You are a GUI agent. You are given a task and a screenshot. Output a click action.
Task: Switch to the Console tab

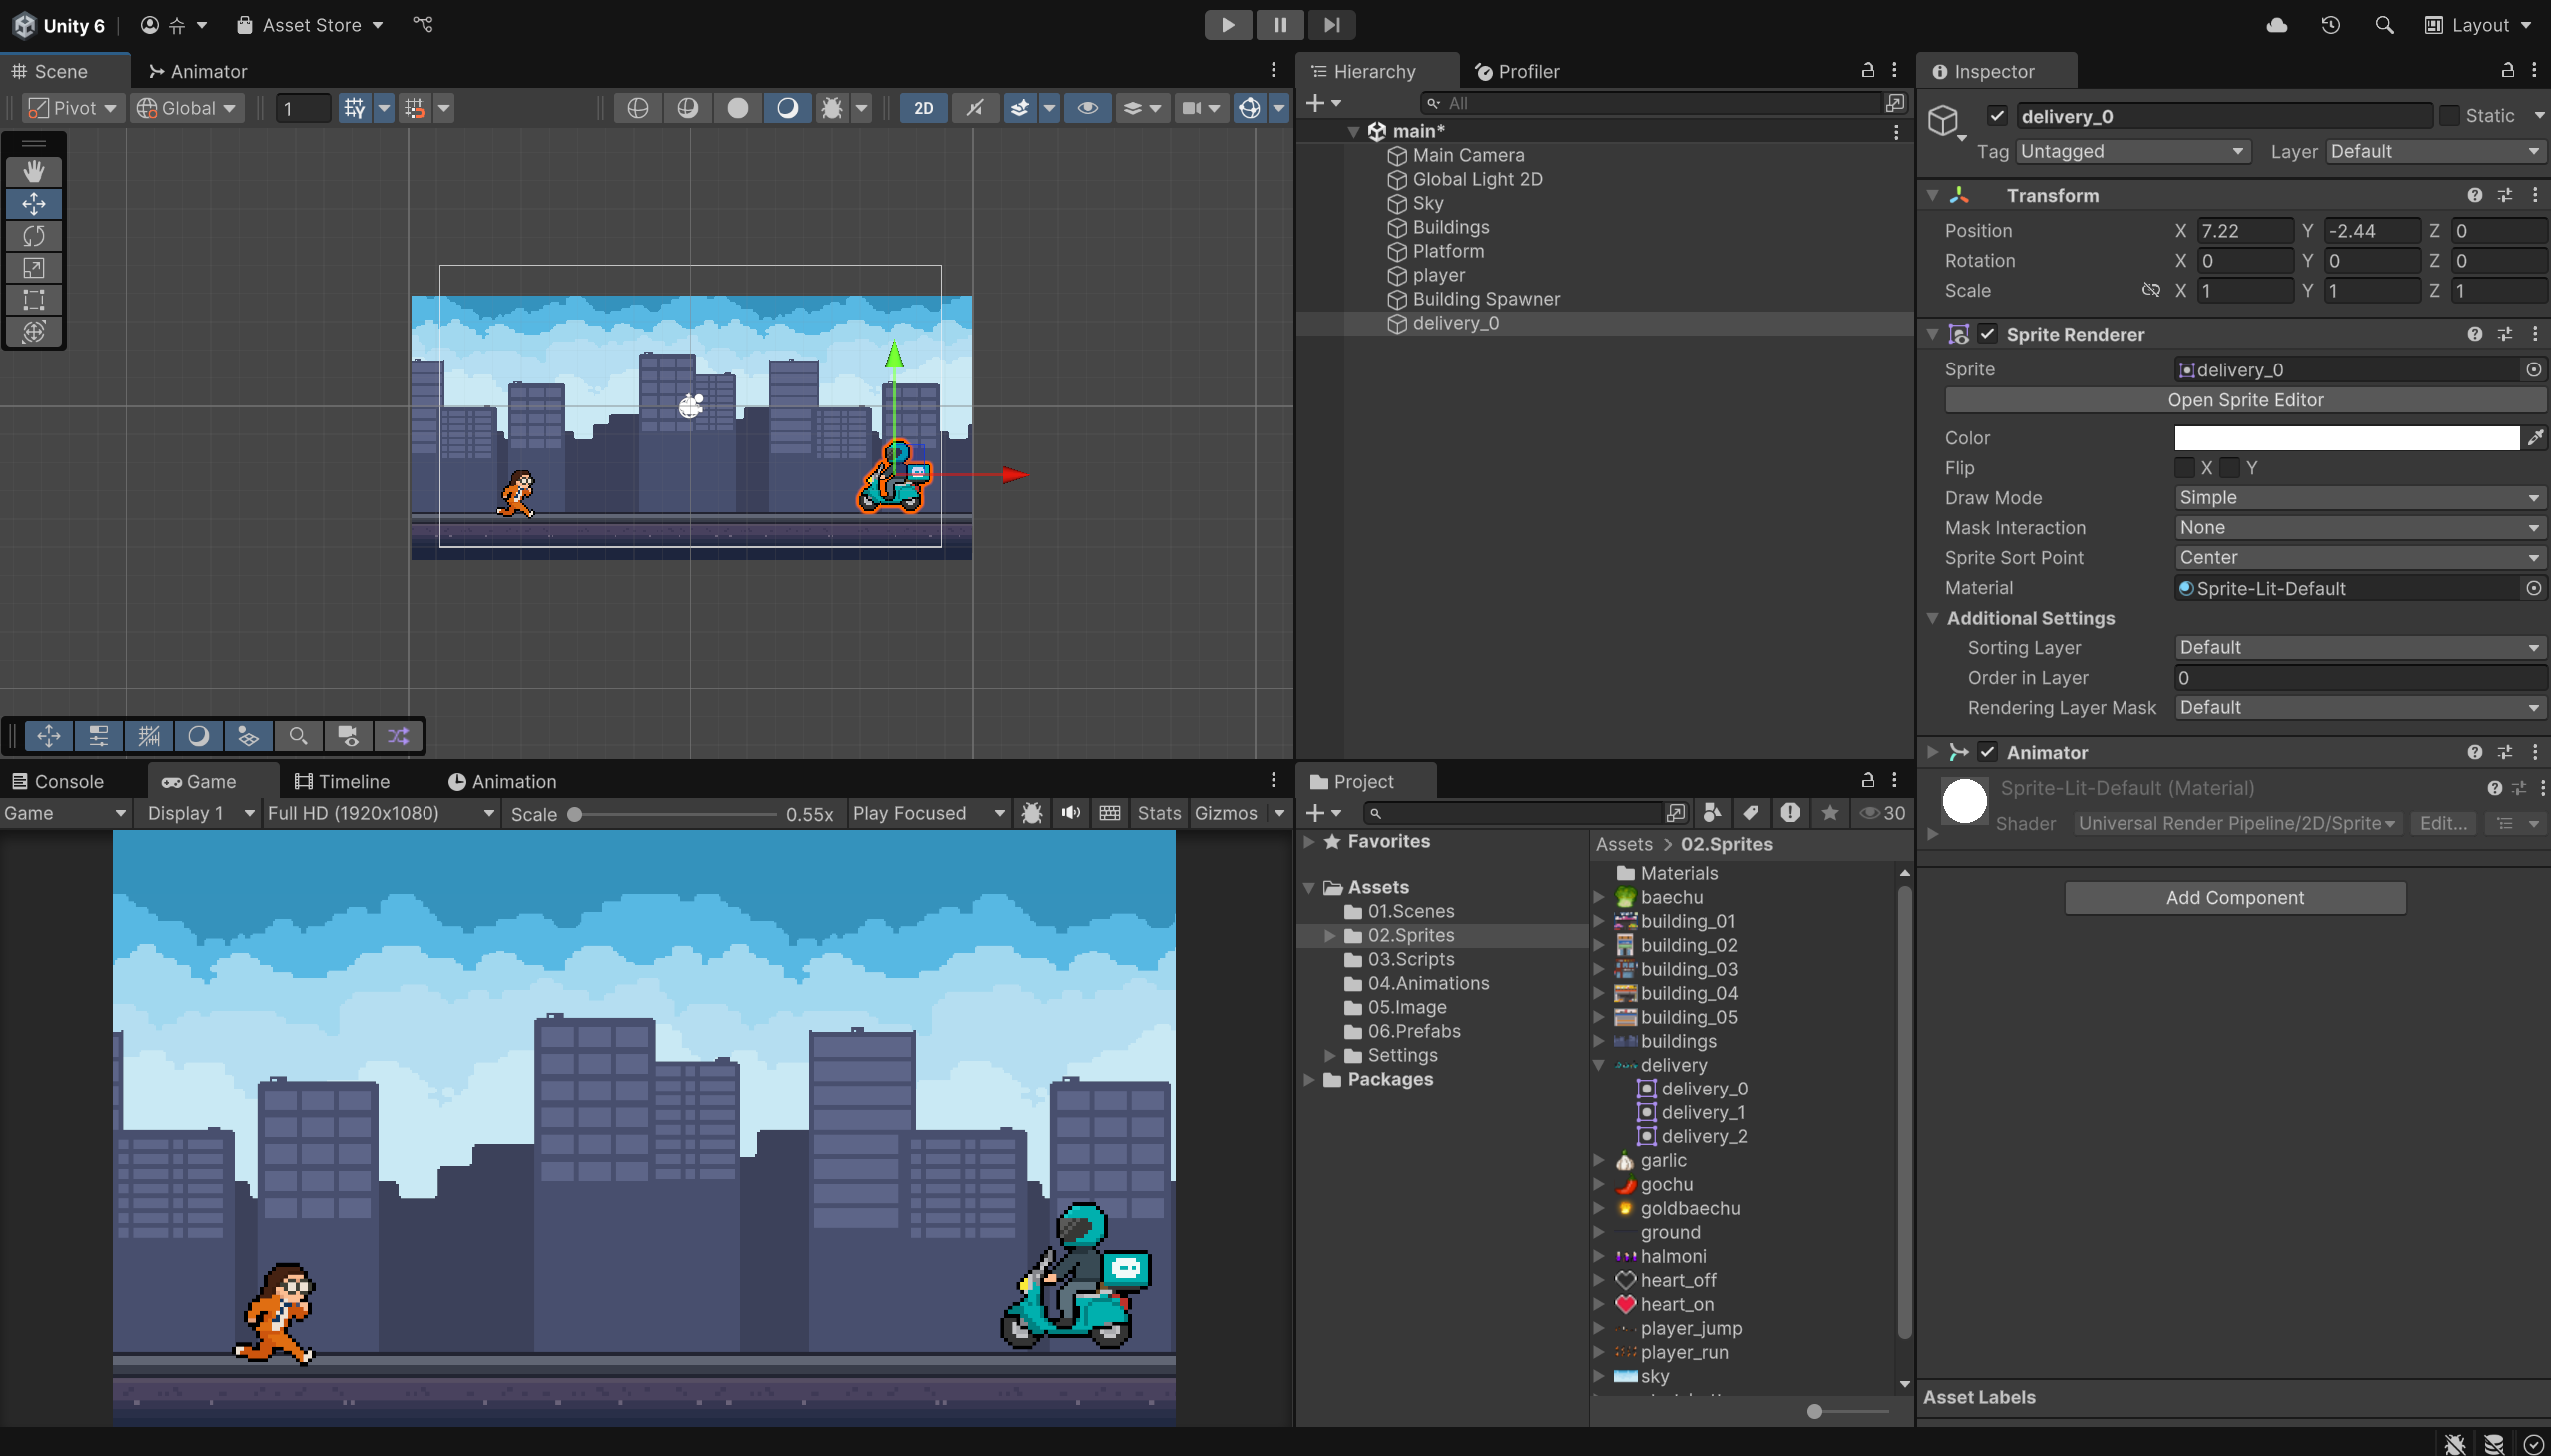point(58,782)
